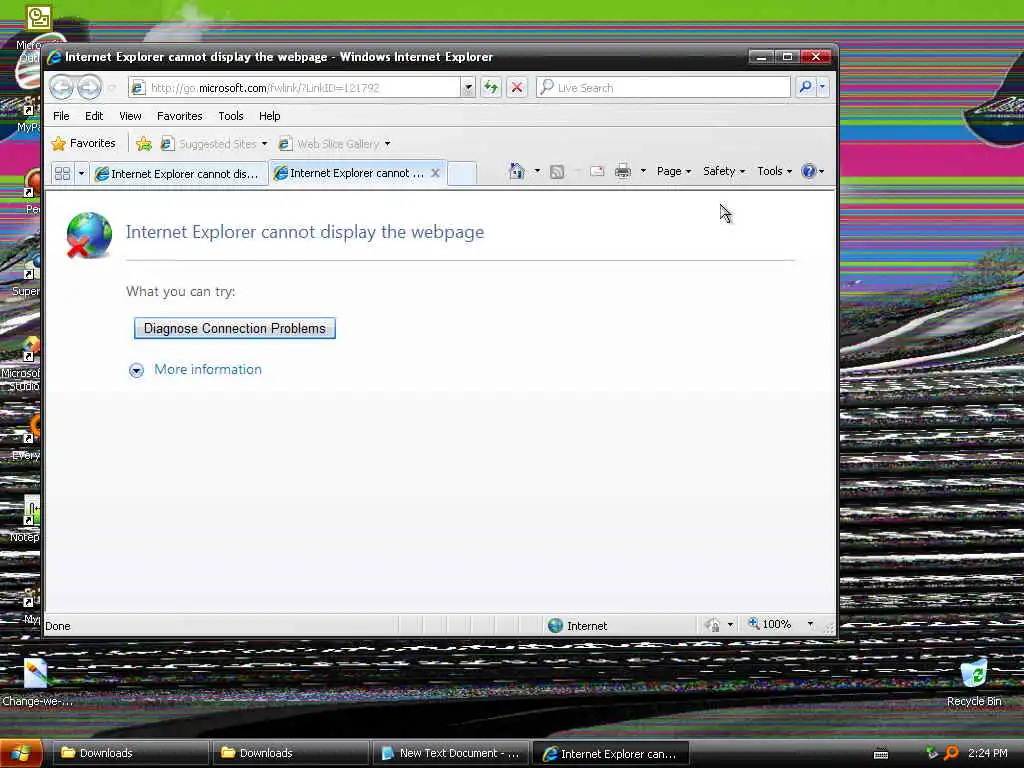The height and width of the screenshot is (768, 1024).
Task: Open the Tools menu in menu bar
Action: tap(231, 116)
